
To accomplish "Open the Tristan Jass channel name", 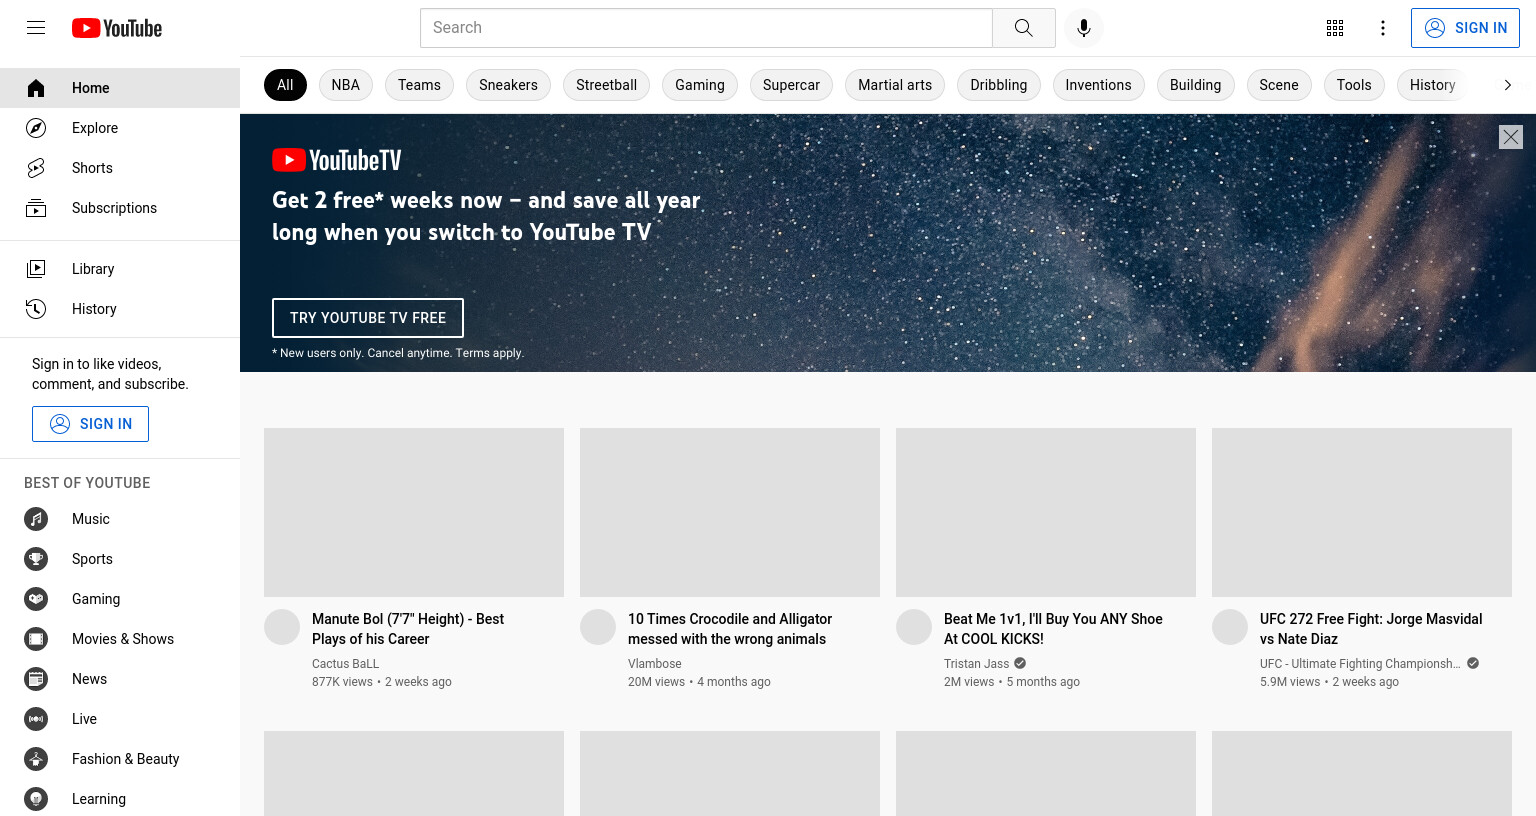I will 976,664.
